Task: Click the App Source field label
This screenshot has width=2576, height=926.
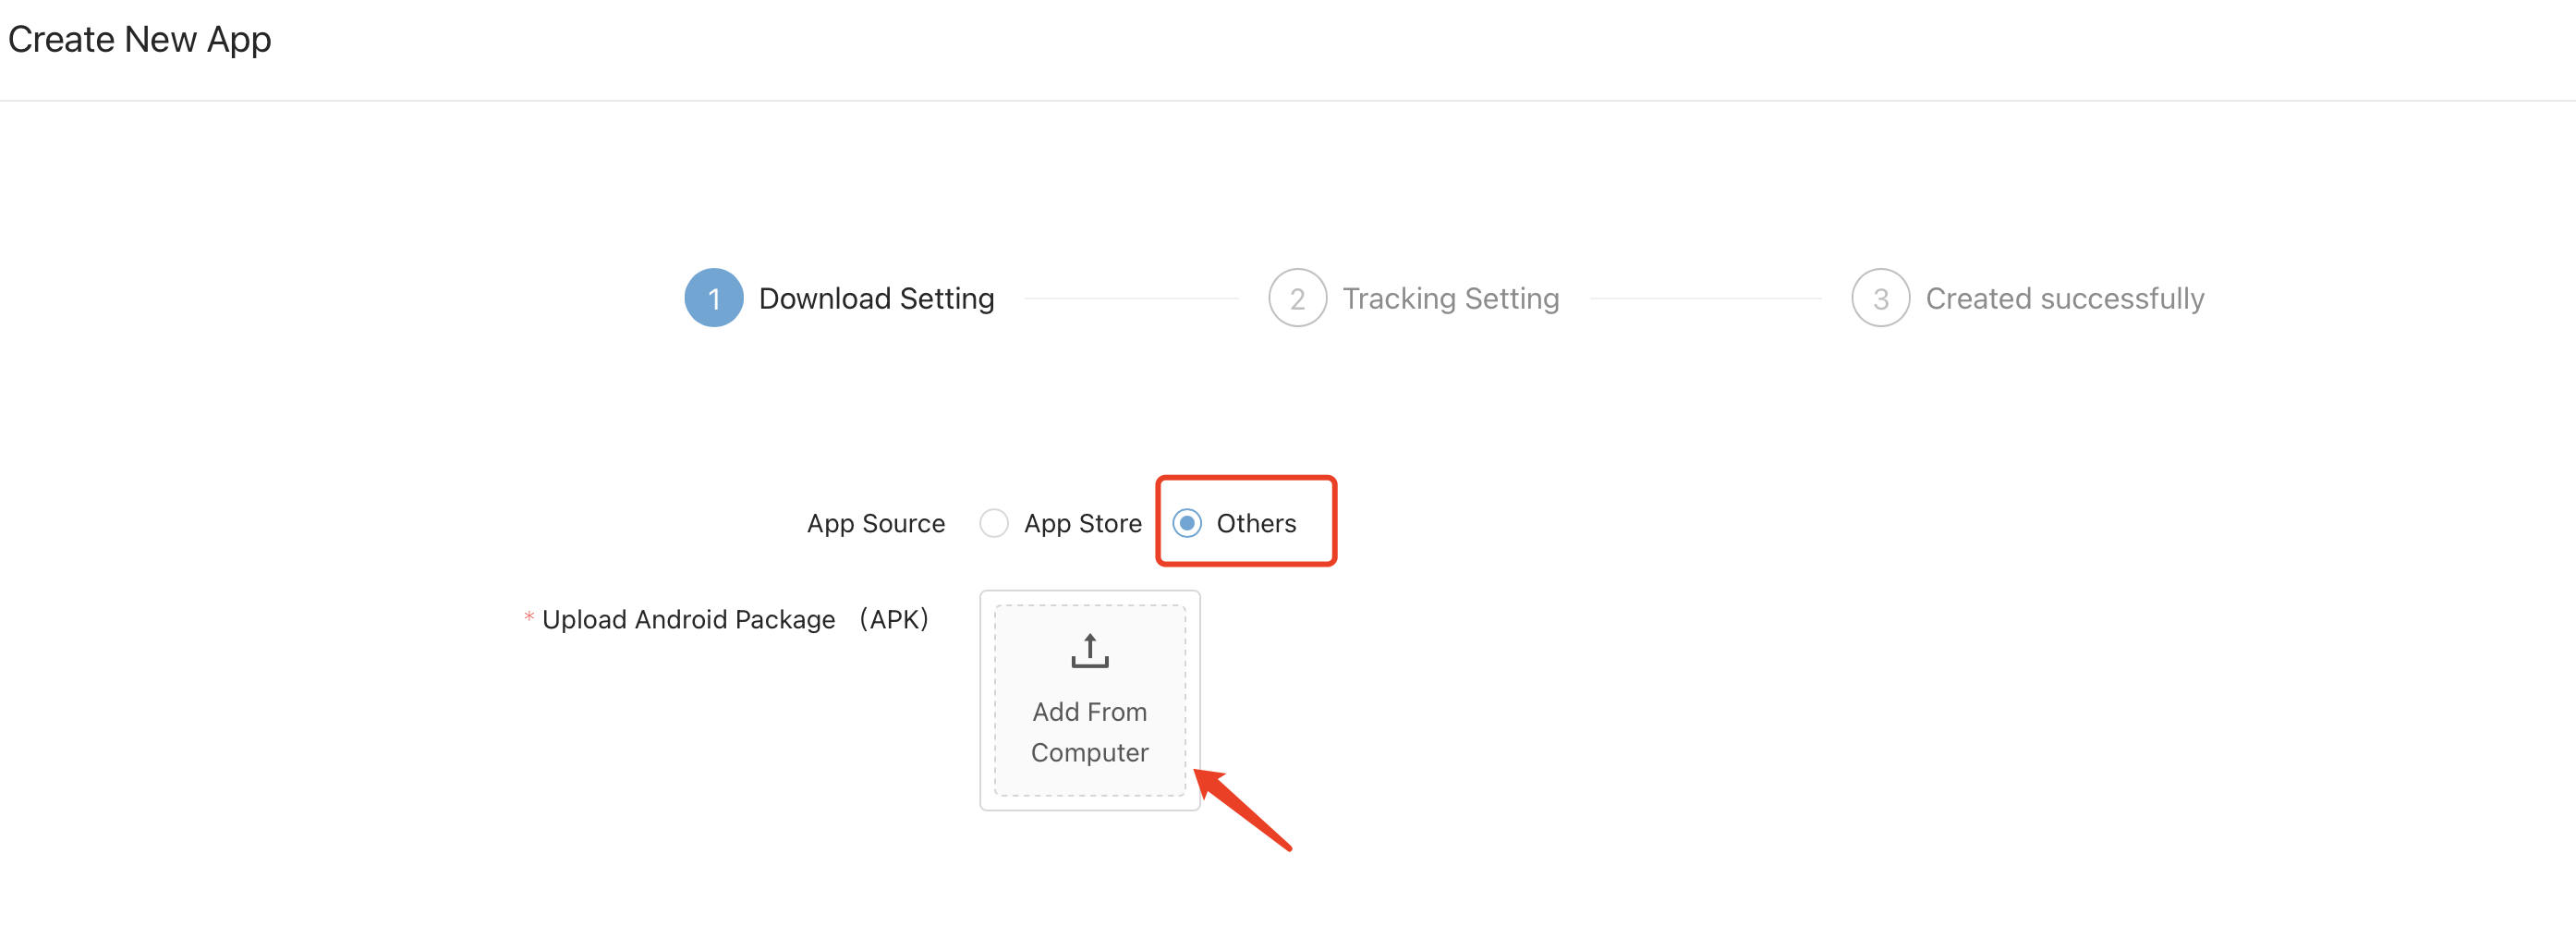Action: 875,523
